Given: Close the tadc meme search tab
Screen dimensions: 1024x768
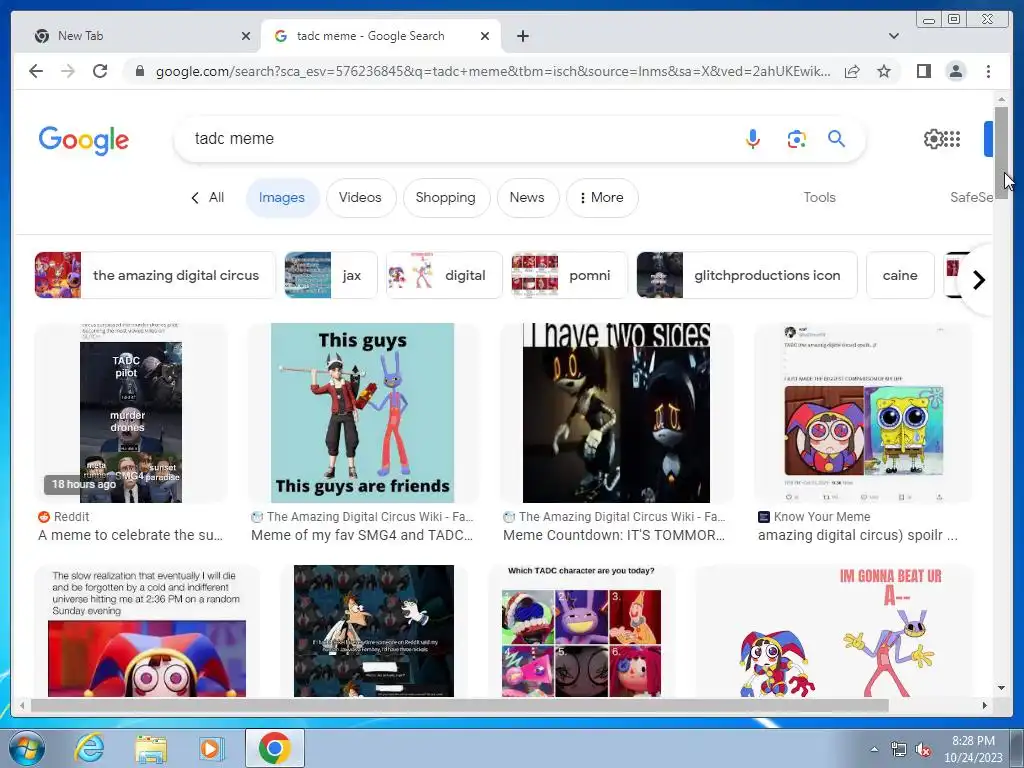Looking at the screenshot, I should point(485,36).
